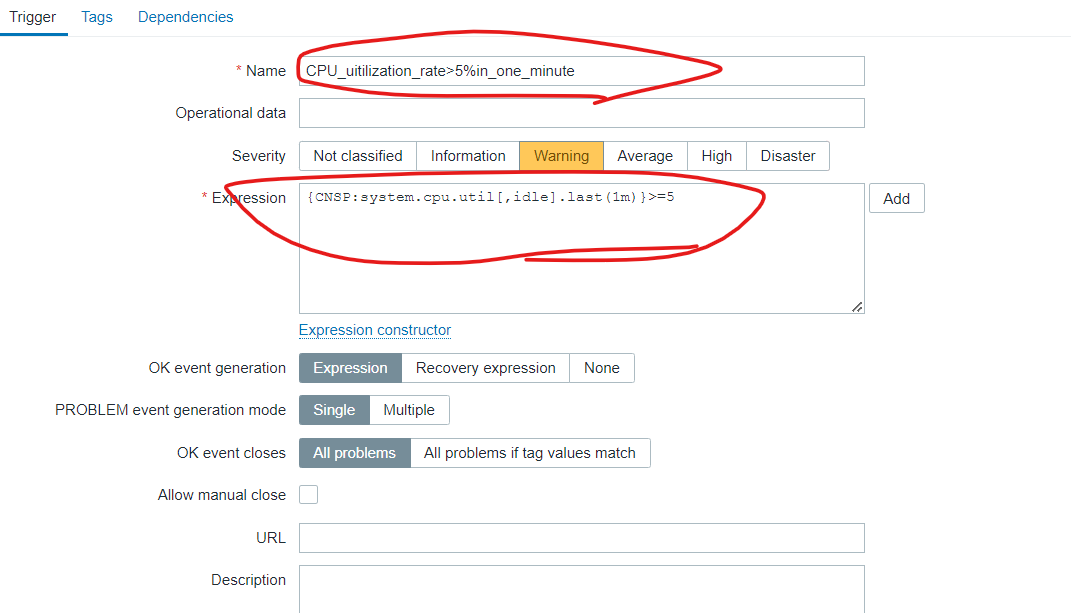
Task: Set OK event generation to None
Action: (x=602, y=368)
